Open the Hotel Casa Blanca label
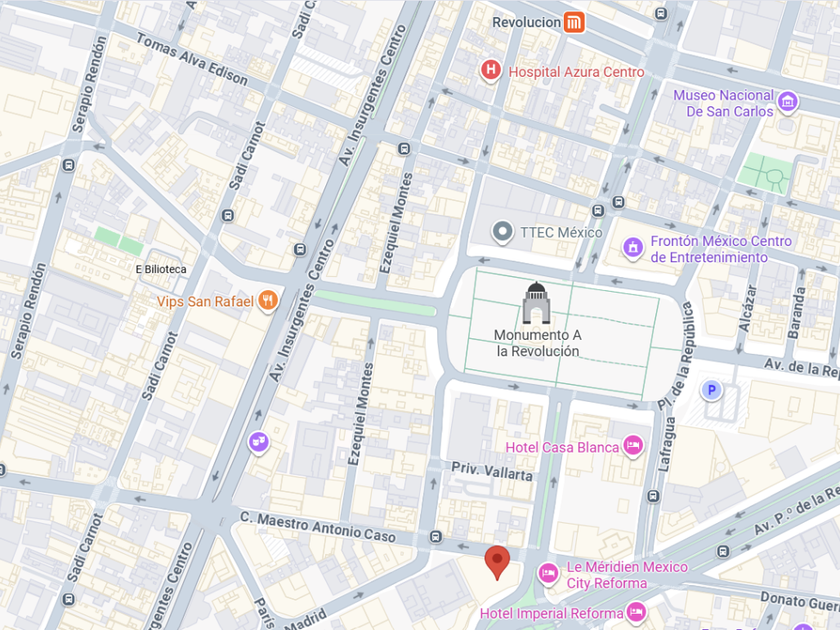This screenshot has width=840, height=630. [562, 447]
